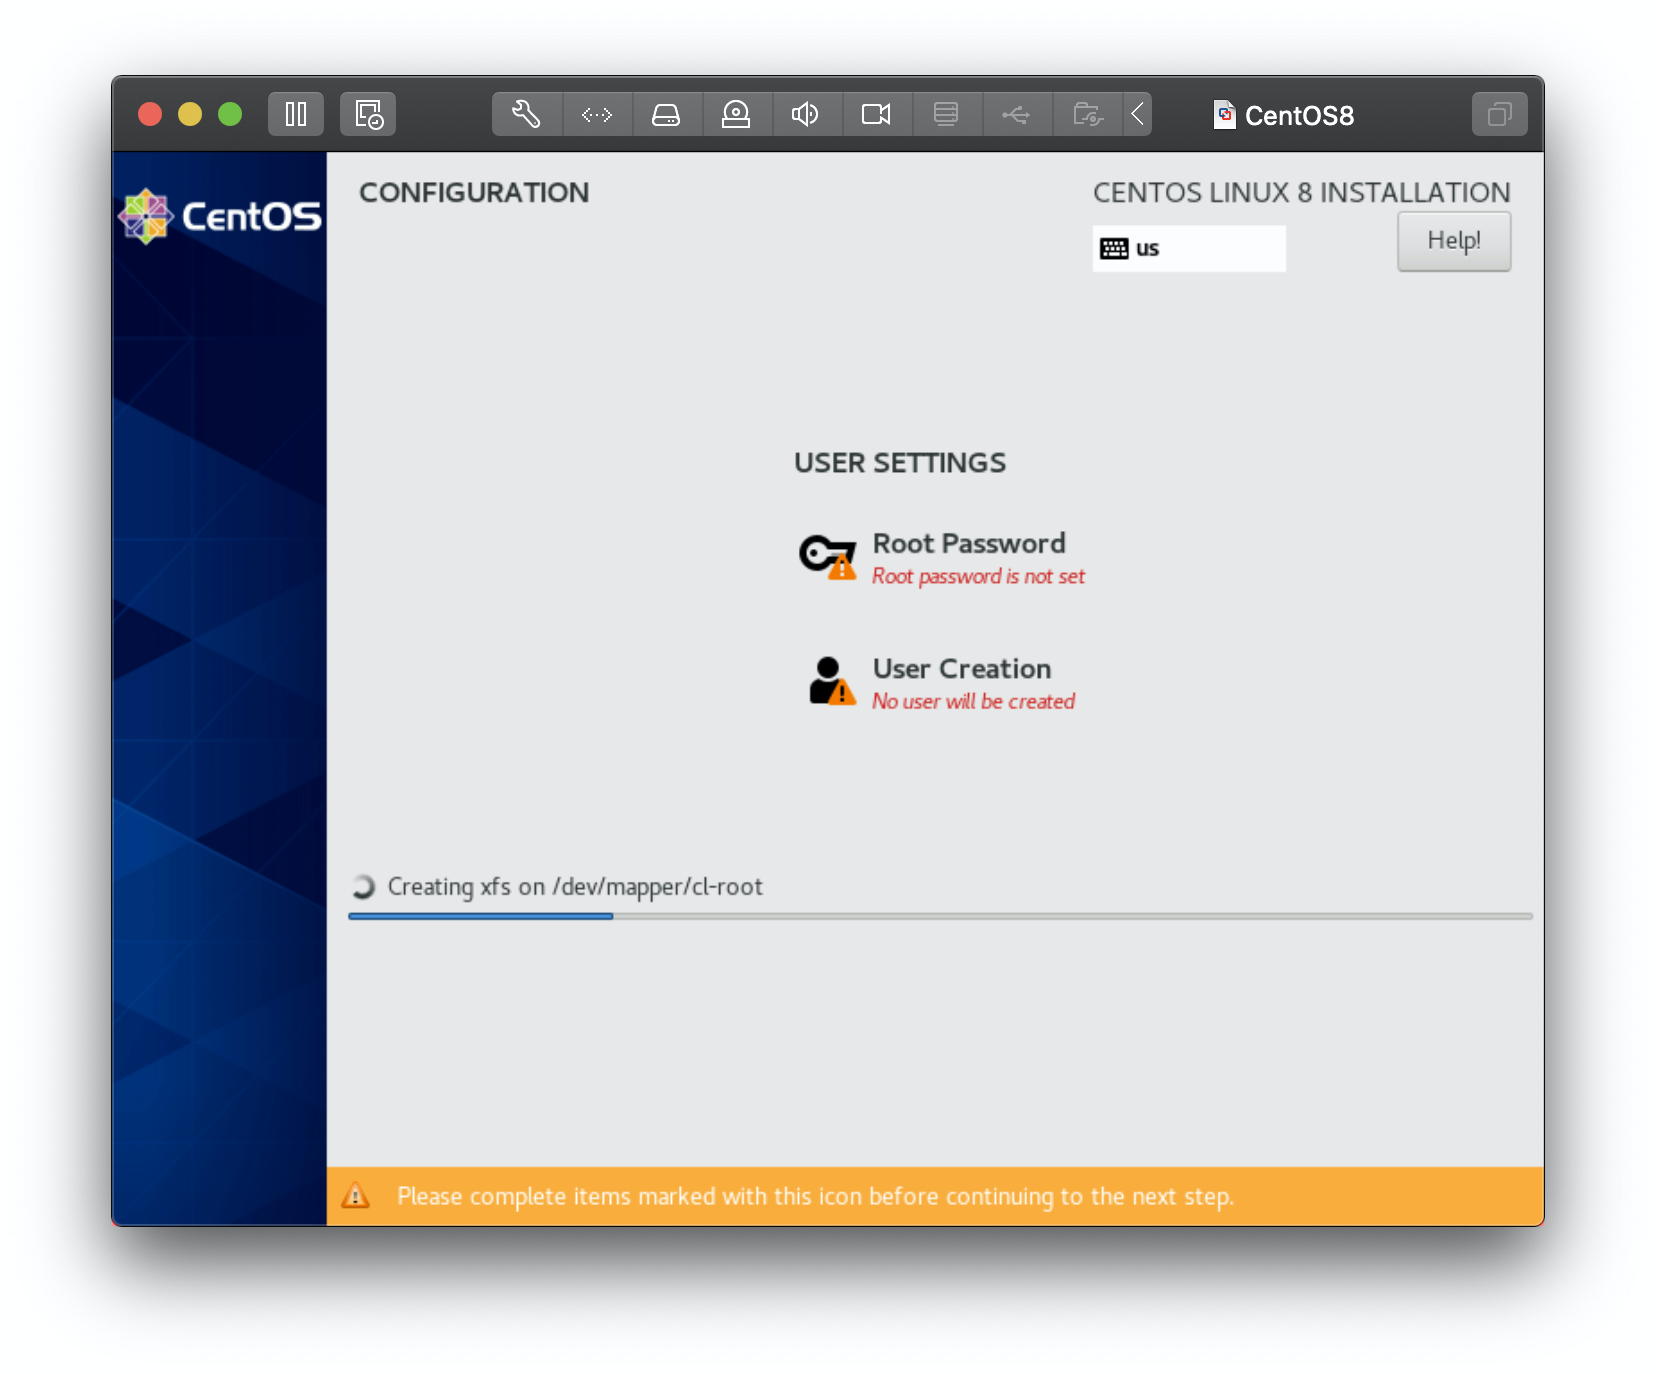1656x1374 pixels.
Task: Pause the CentOS8 virtual machine
Action: [x=296, y=114]
